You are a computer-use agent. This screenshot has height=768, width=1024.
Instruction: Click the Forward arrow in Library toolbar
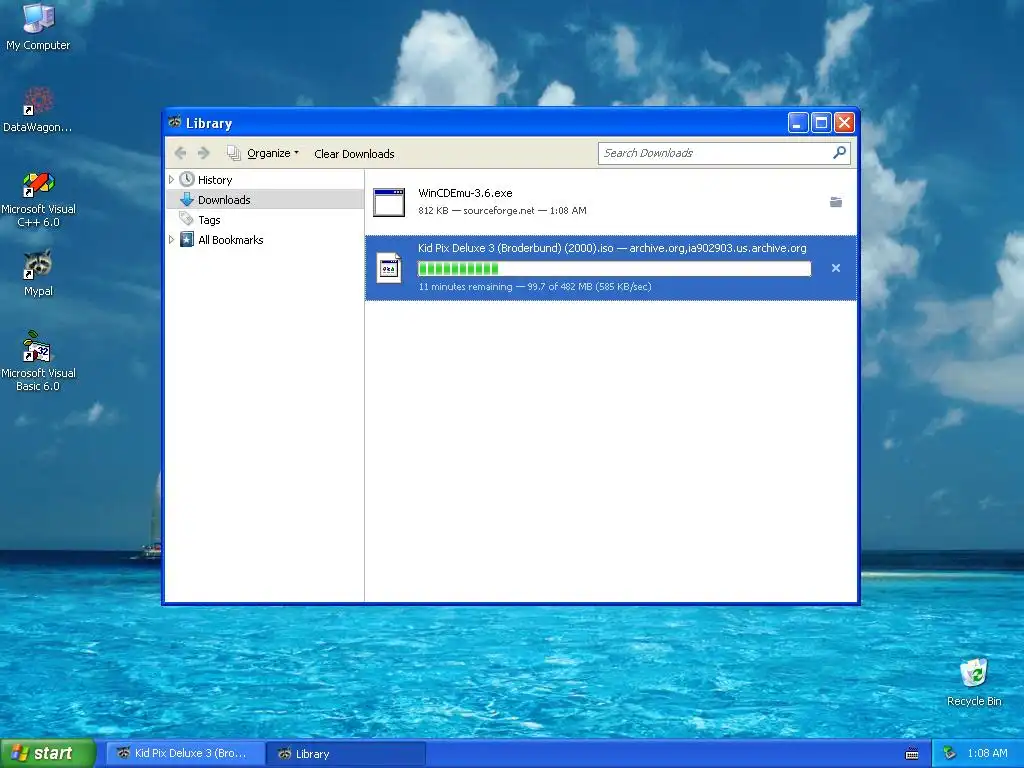(x=204, y=153)
